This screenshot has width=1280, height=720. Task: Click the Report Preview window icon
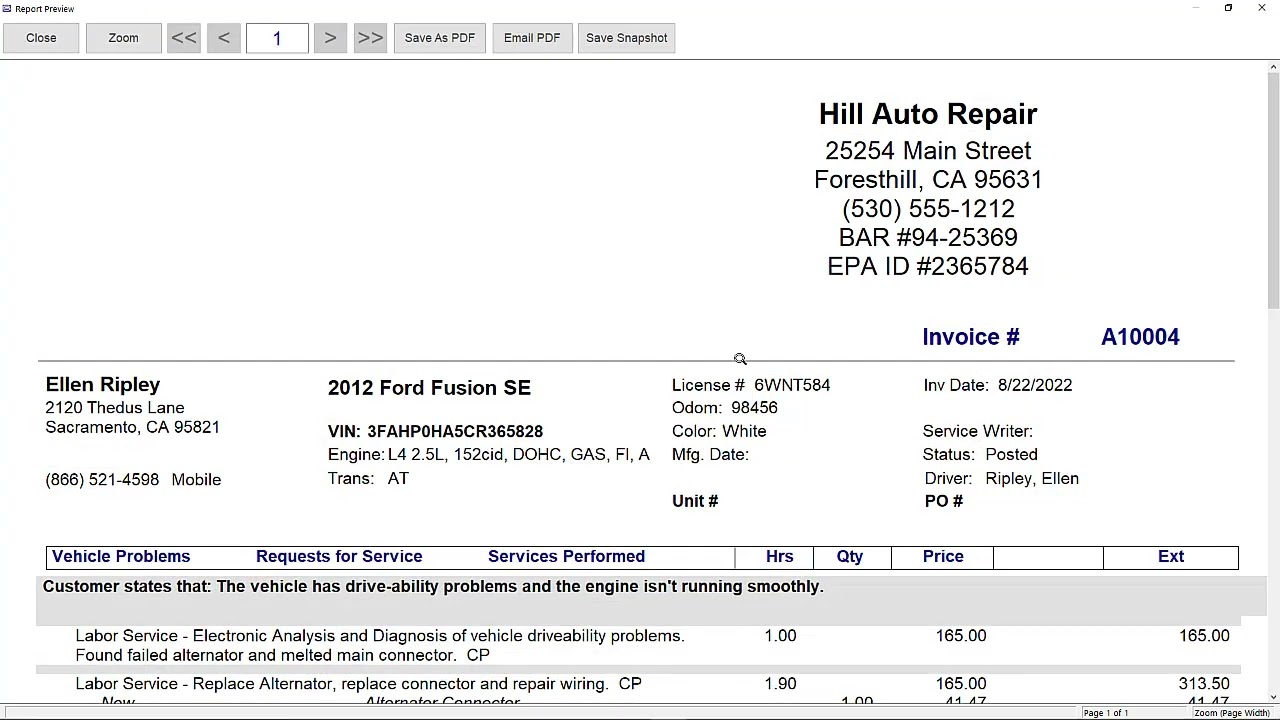point(7,9)
